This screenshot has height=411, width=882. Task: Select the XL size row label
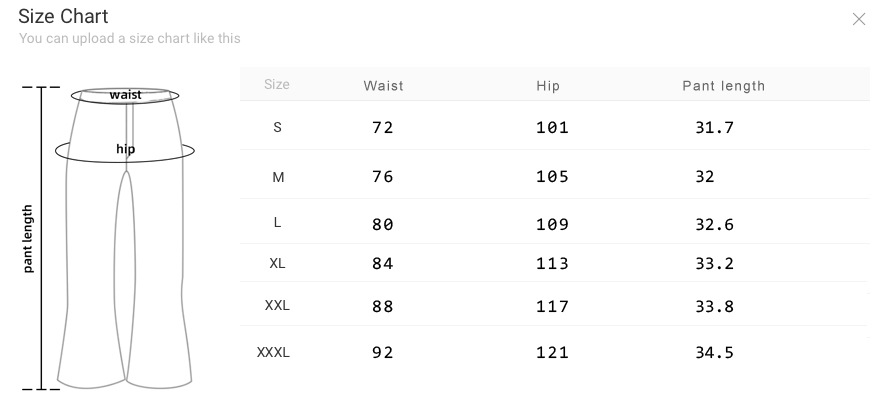click(x=277, y=264)
